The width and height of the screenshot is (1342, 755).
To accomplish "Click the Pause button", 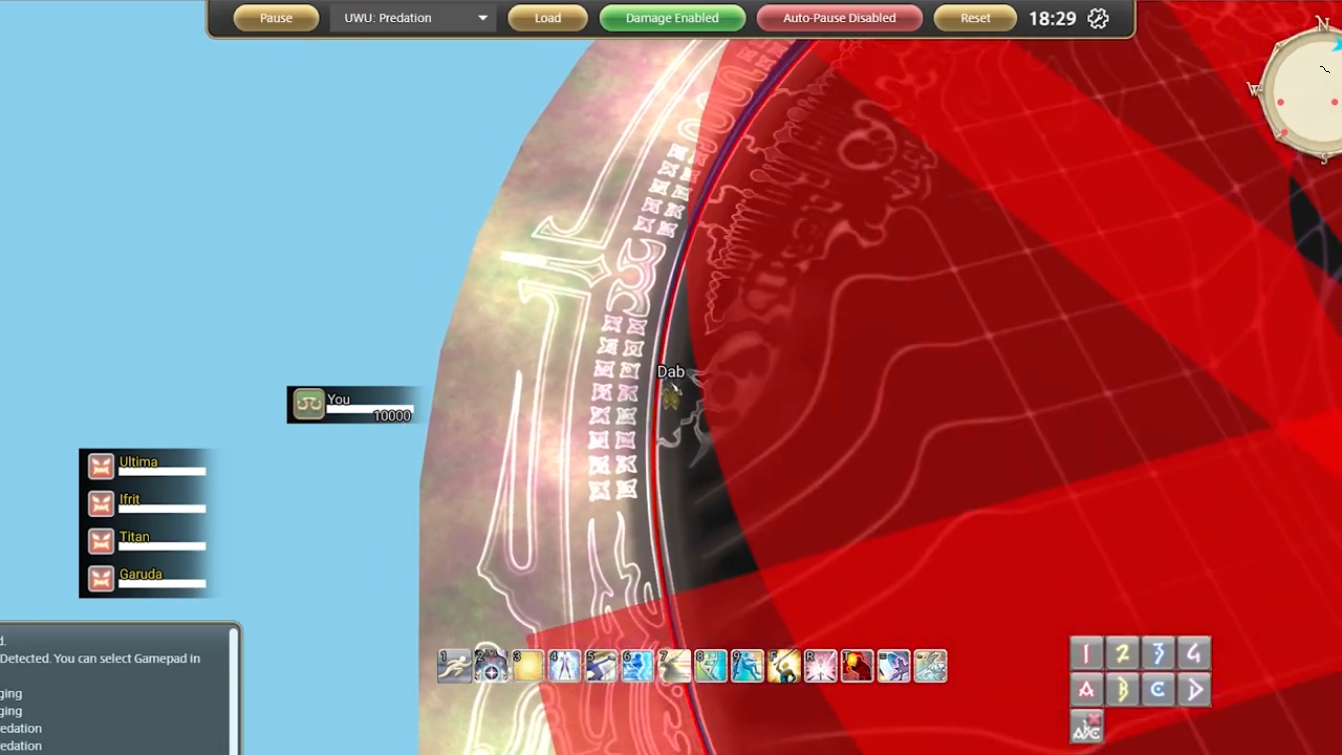I will pyautogui.click(x=276, y=18).
